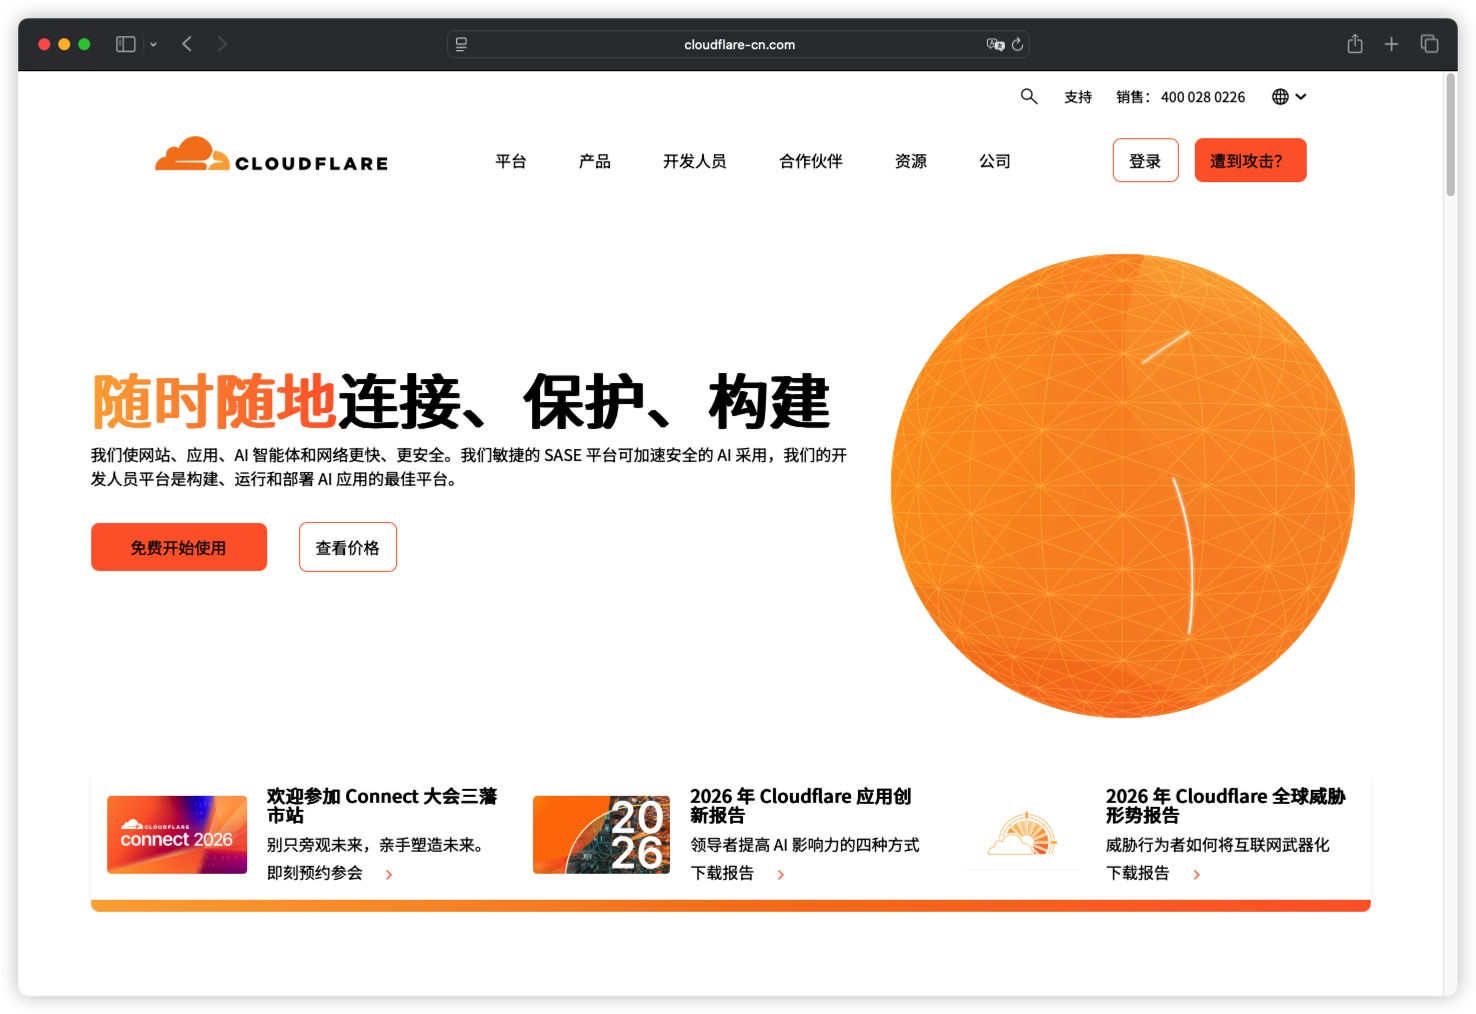Click the Connect 2026 thumbnail image
The width and height of the screenshot is (1476, 1014).
(177, 835)
